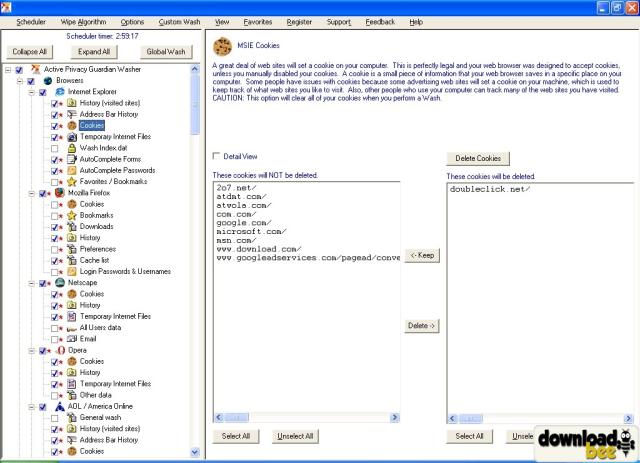Enable the Firefox Preferences checkbox
The image size is (640, 463).
54,249
